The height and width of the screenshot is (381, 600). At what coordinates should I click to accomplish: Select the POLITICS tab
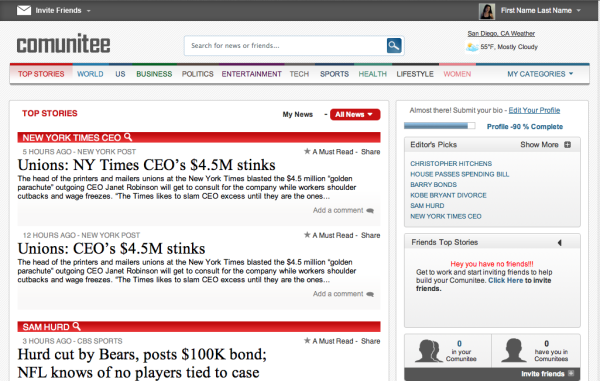(197, 74)
